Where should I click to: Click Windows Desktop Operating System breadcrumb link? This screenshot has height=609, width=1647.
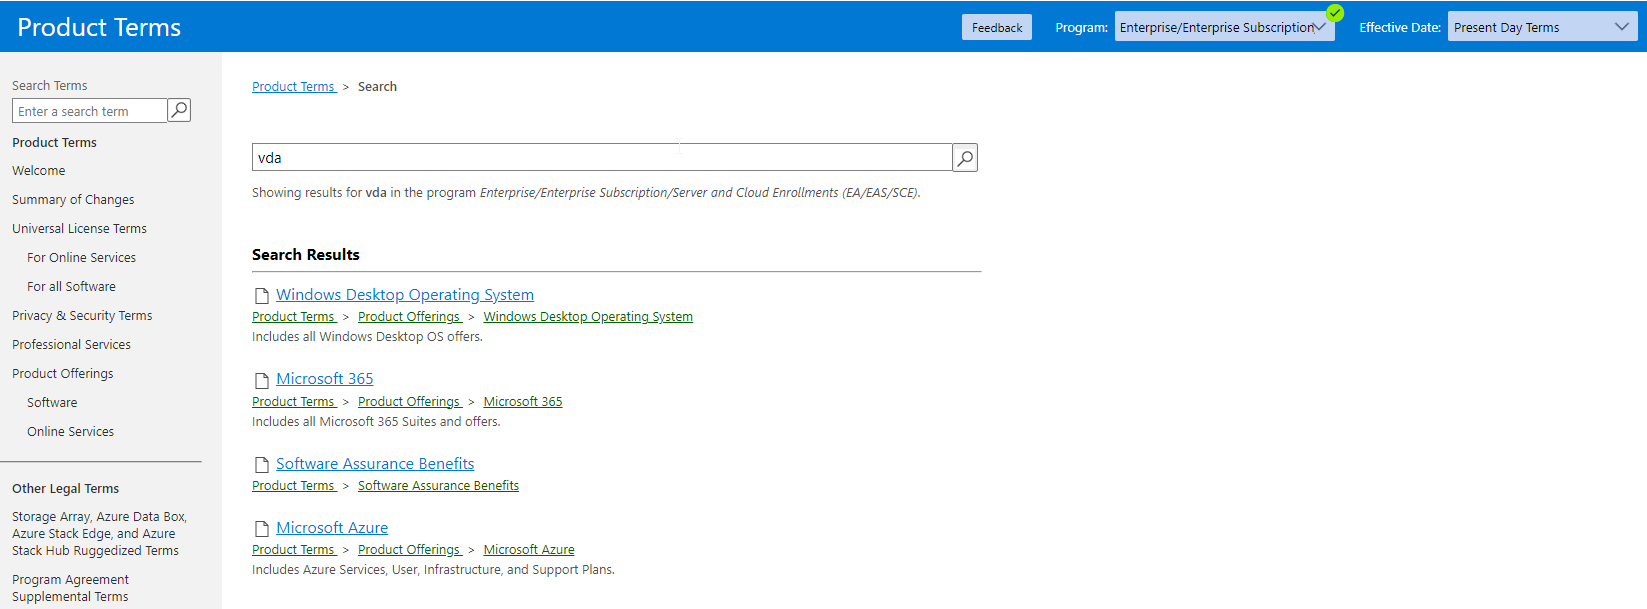588,317
